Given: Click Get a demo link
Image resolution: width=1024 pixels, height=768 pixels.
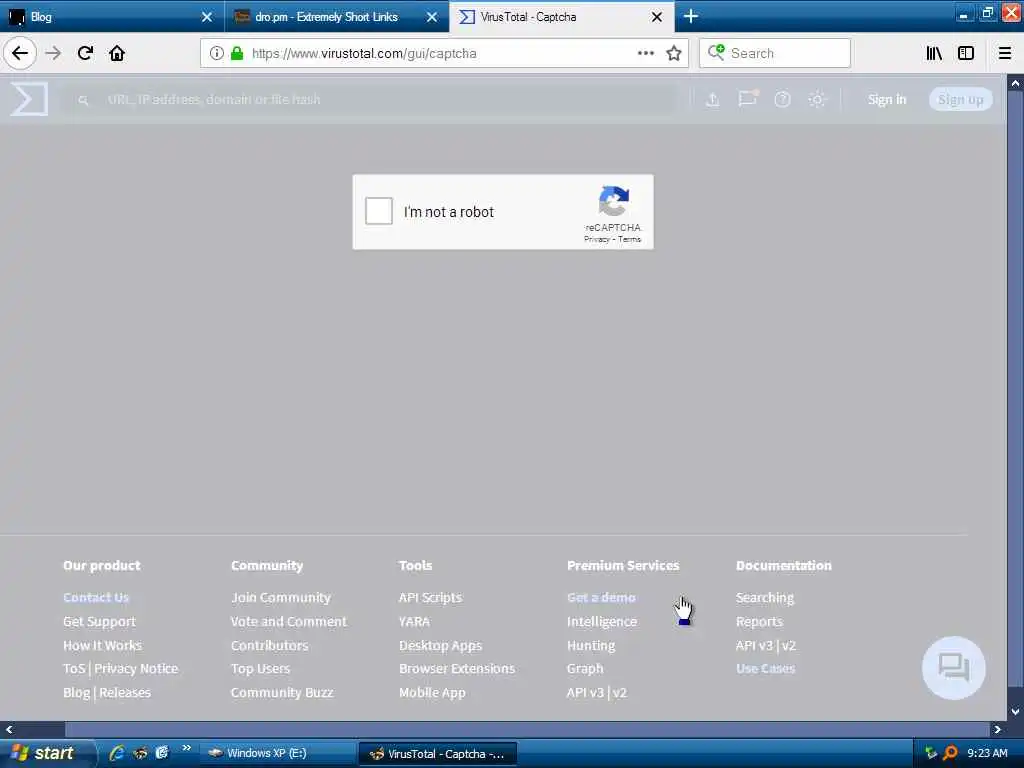Looking at the screenshot, I should [x=601, y=597].
